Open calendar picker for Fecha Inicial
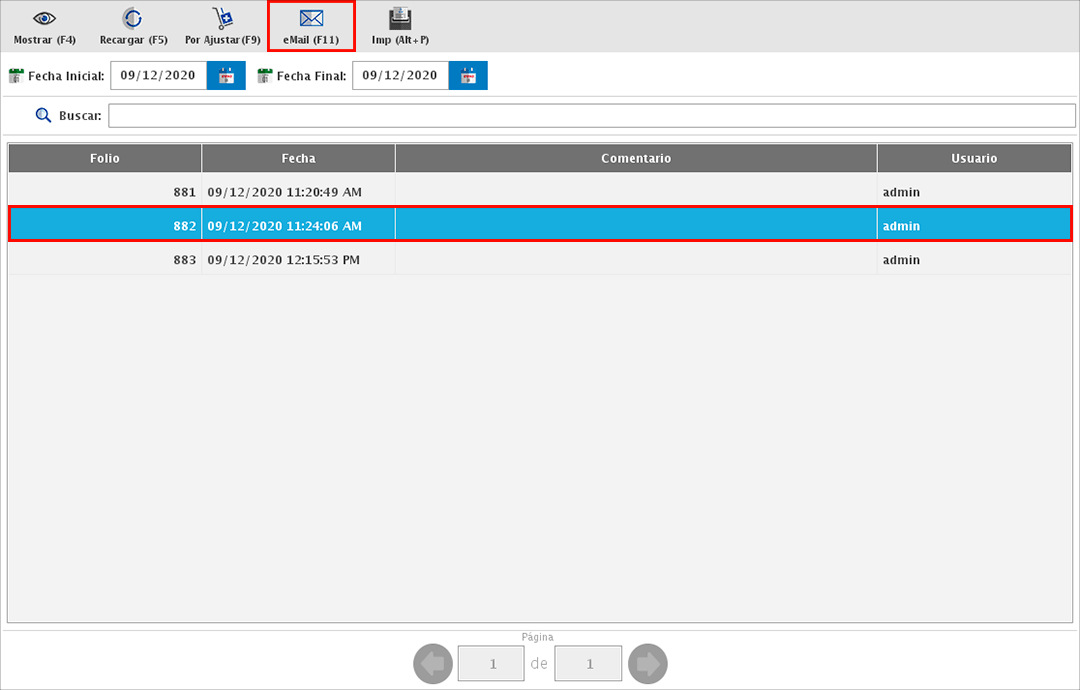 point(226,76)
